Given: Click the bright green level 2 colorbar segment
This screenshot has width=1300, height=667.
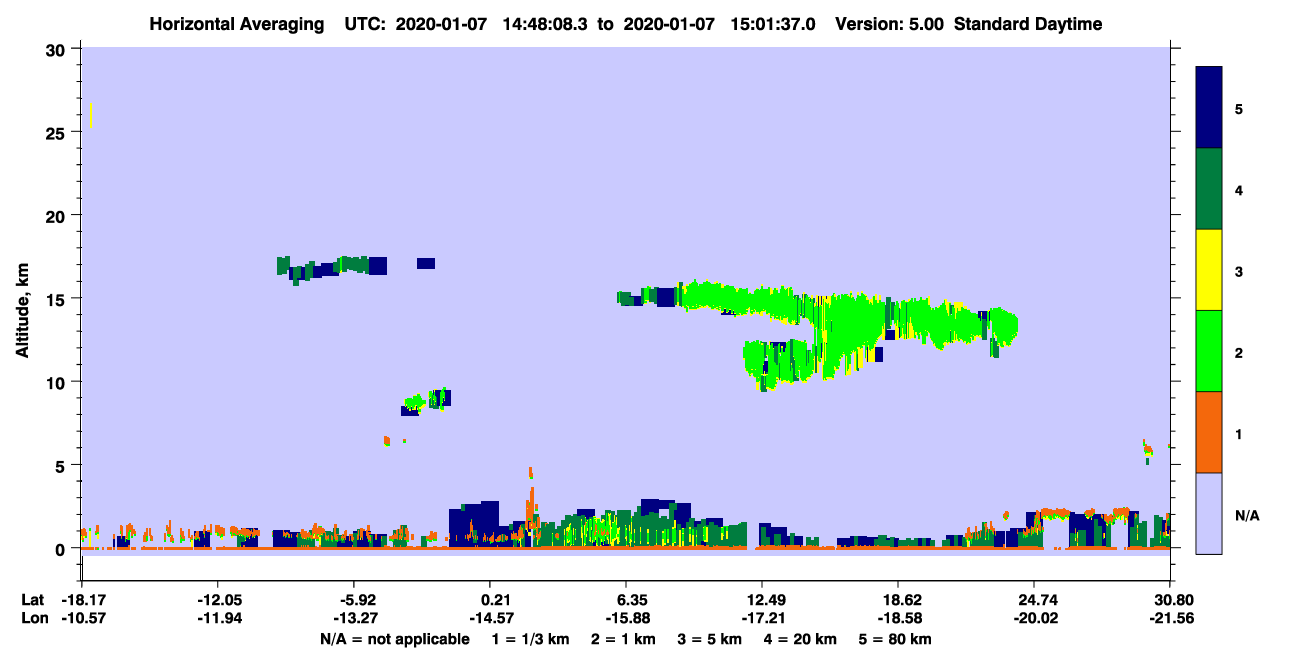Looking at the screenshot, I should [x=1209, y=351].
